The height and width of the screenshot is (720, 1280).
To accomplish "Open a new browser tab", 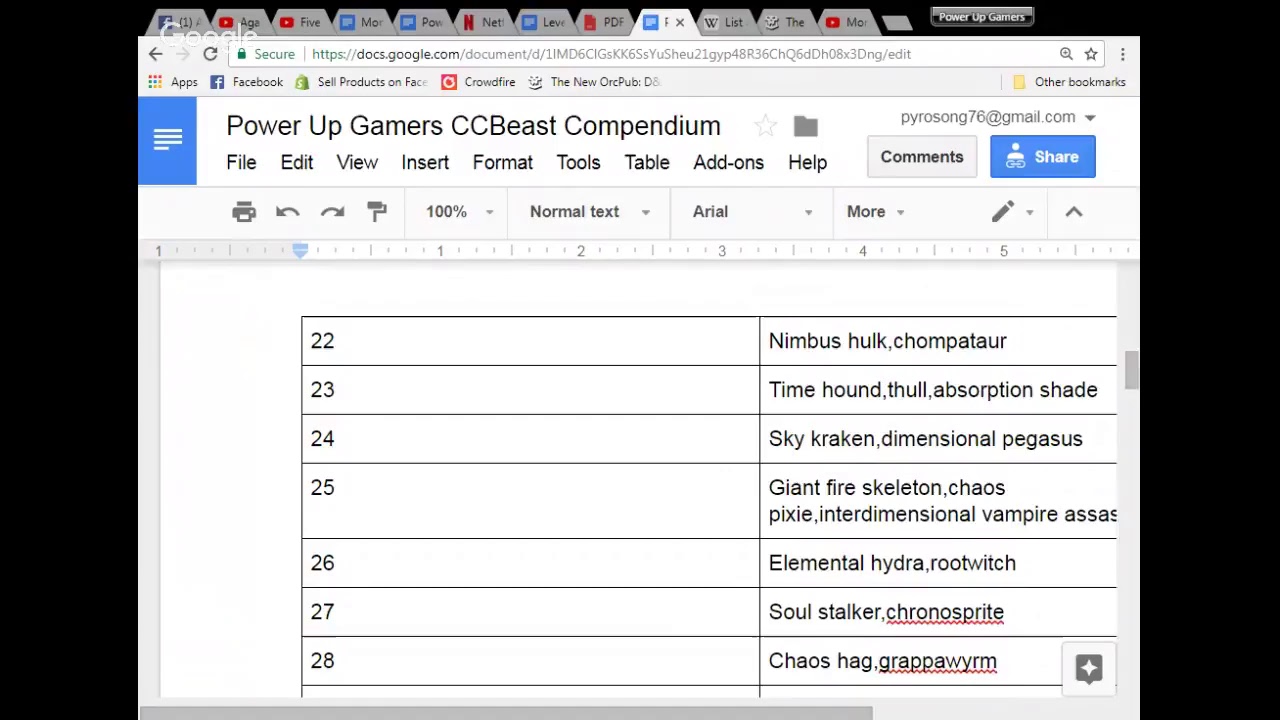I will pos(897,22).
